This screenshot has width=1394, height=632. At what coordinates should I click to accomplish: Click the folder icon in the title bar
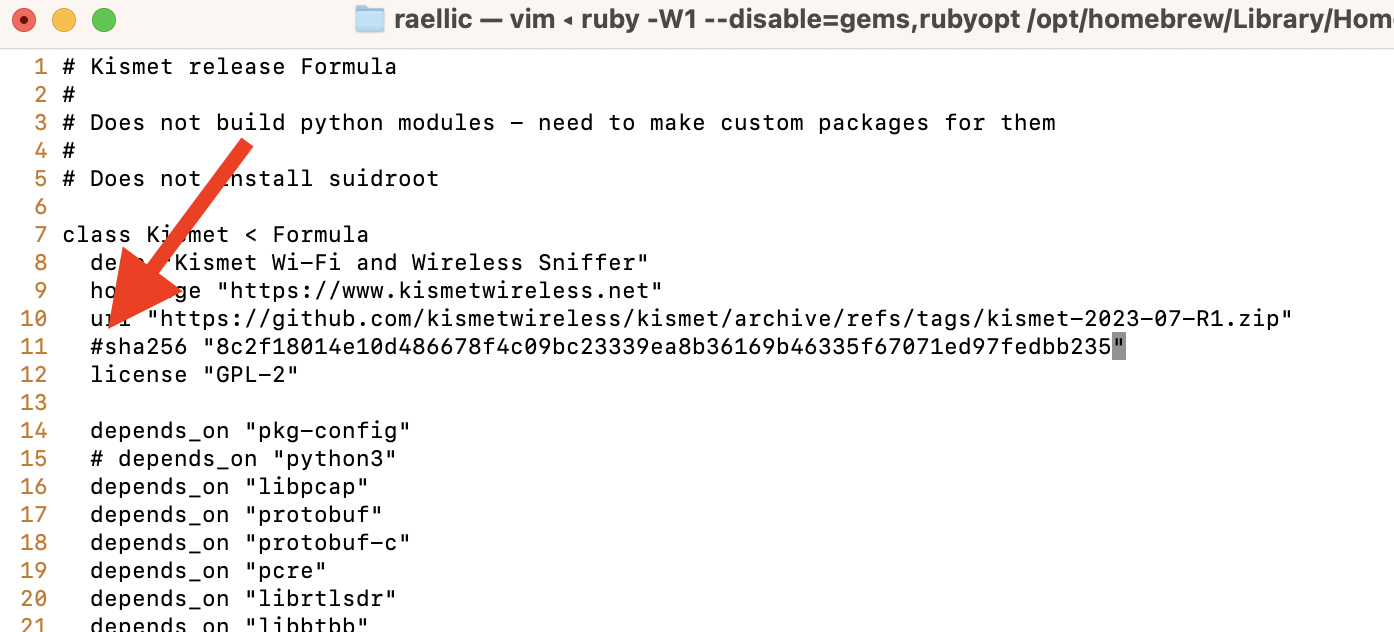(369, 18)
